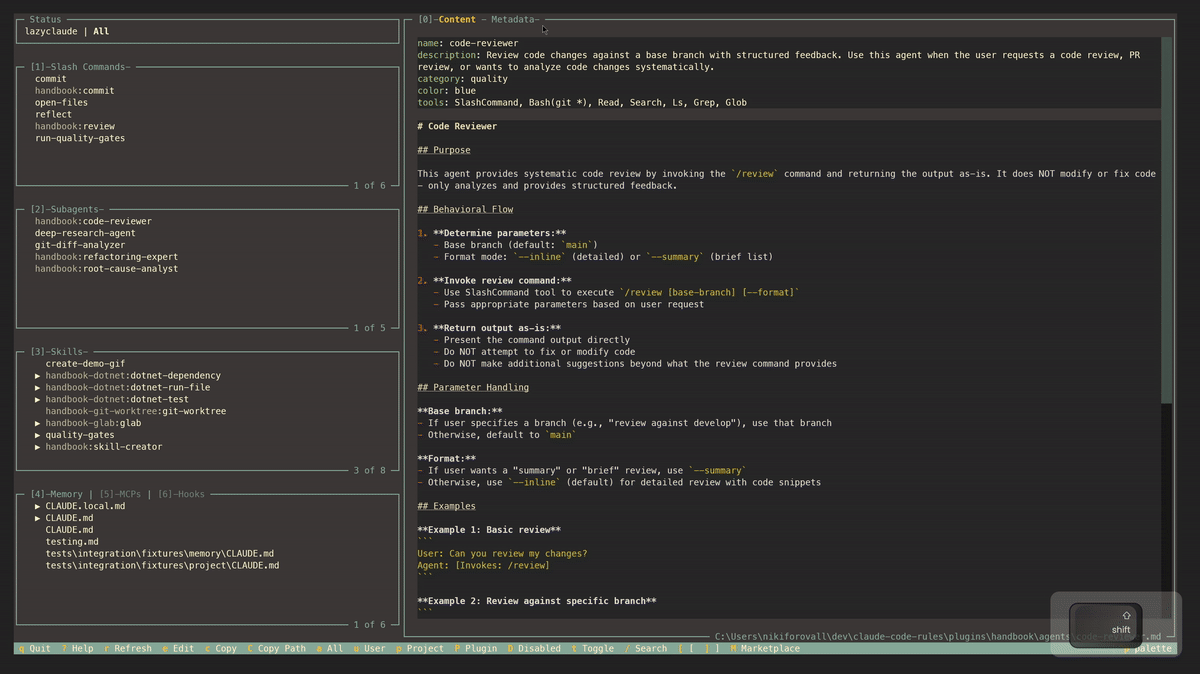Open Help from the footer bar
The image size is (1200, 674).
click(x=82, y=648)
